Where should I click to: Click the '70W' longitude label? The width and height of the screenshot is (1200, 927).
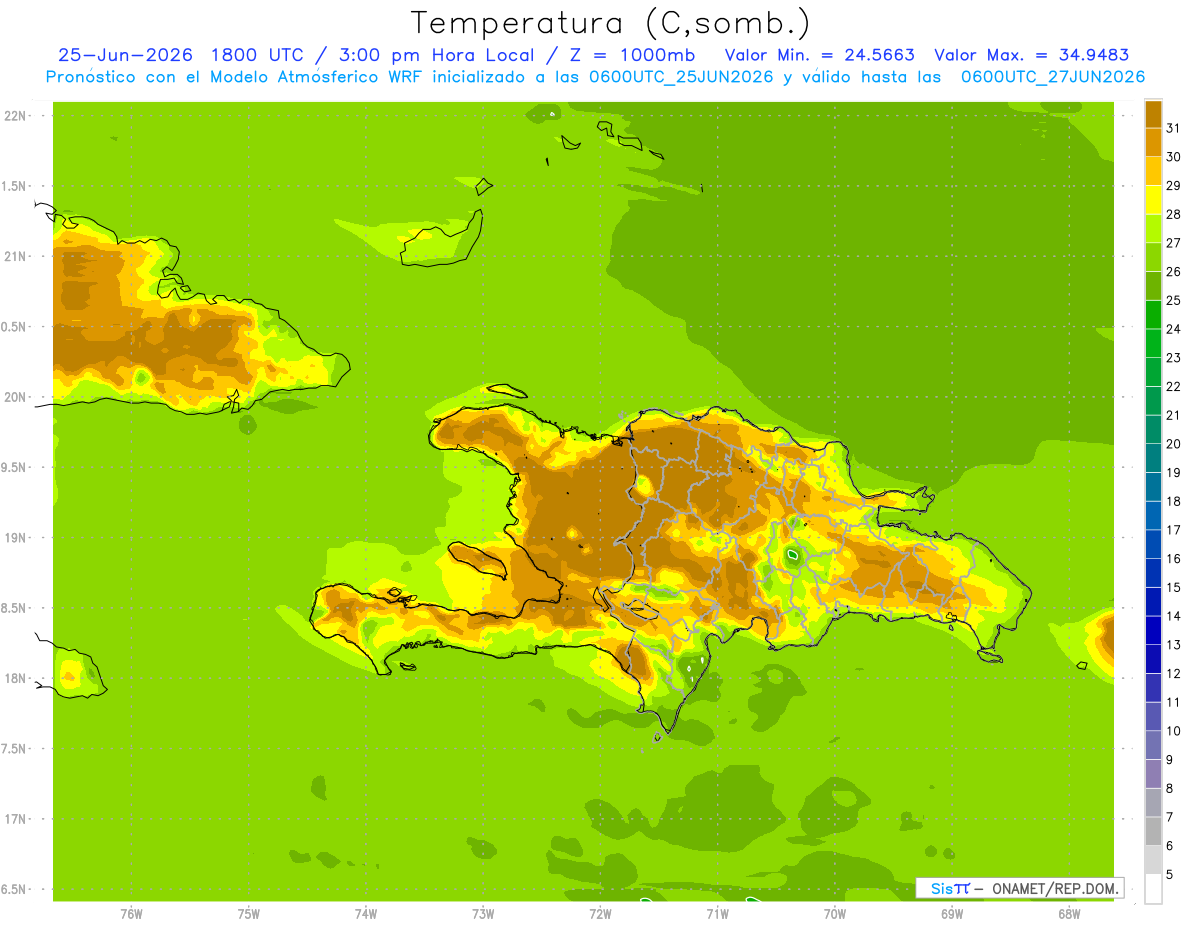[x=835, y=913]
